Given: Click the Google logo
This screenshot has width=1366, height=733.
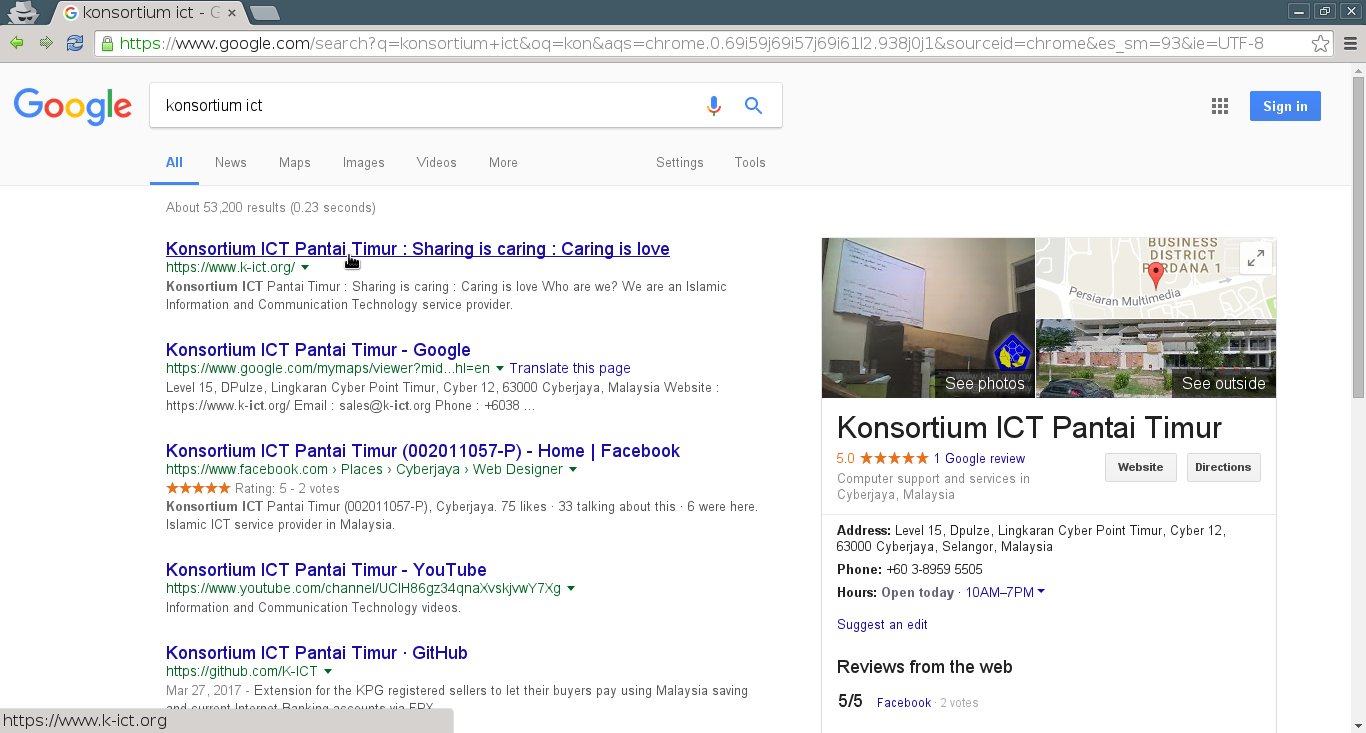Looking at the screenshot, I should pos(72,106).
